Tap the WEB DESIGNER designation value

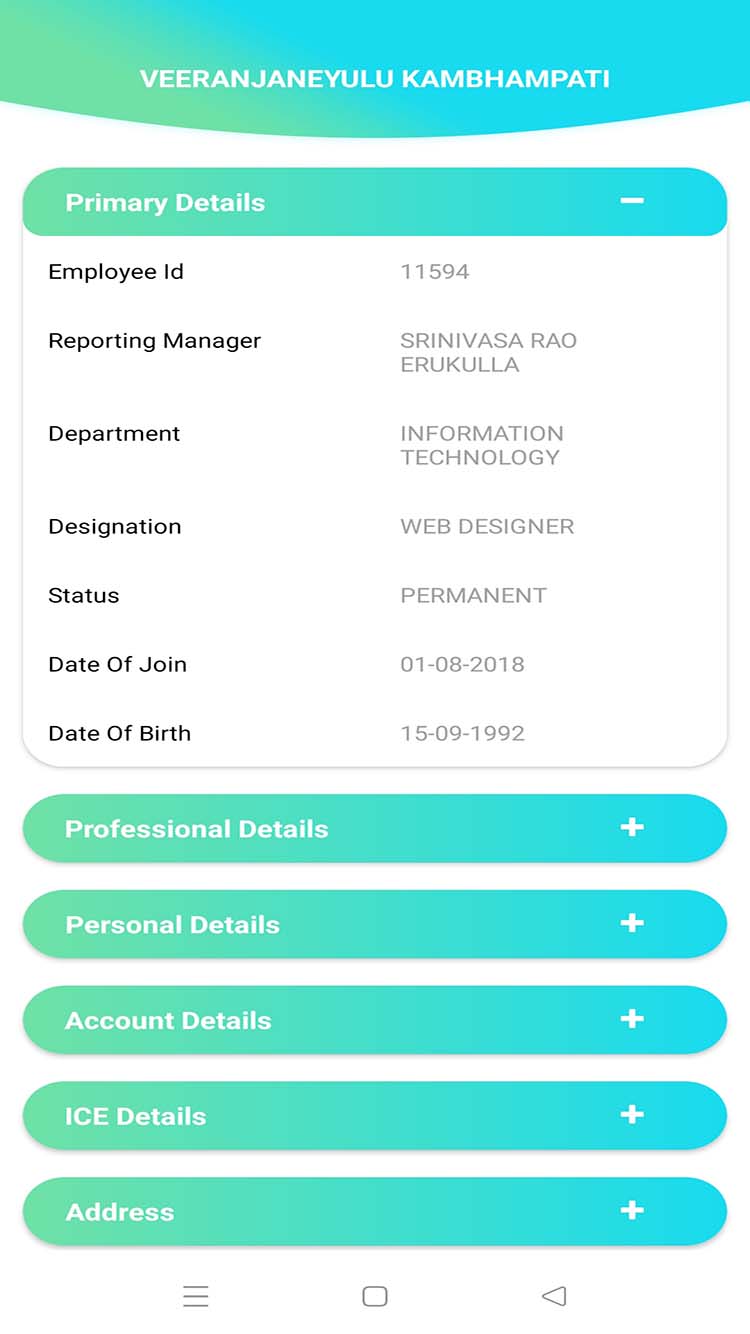[487, 527]
